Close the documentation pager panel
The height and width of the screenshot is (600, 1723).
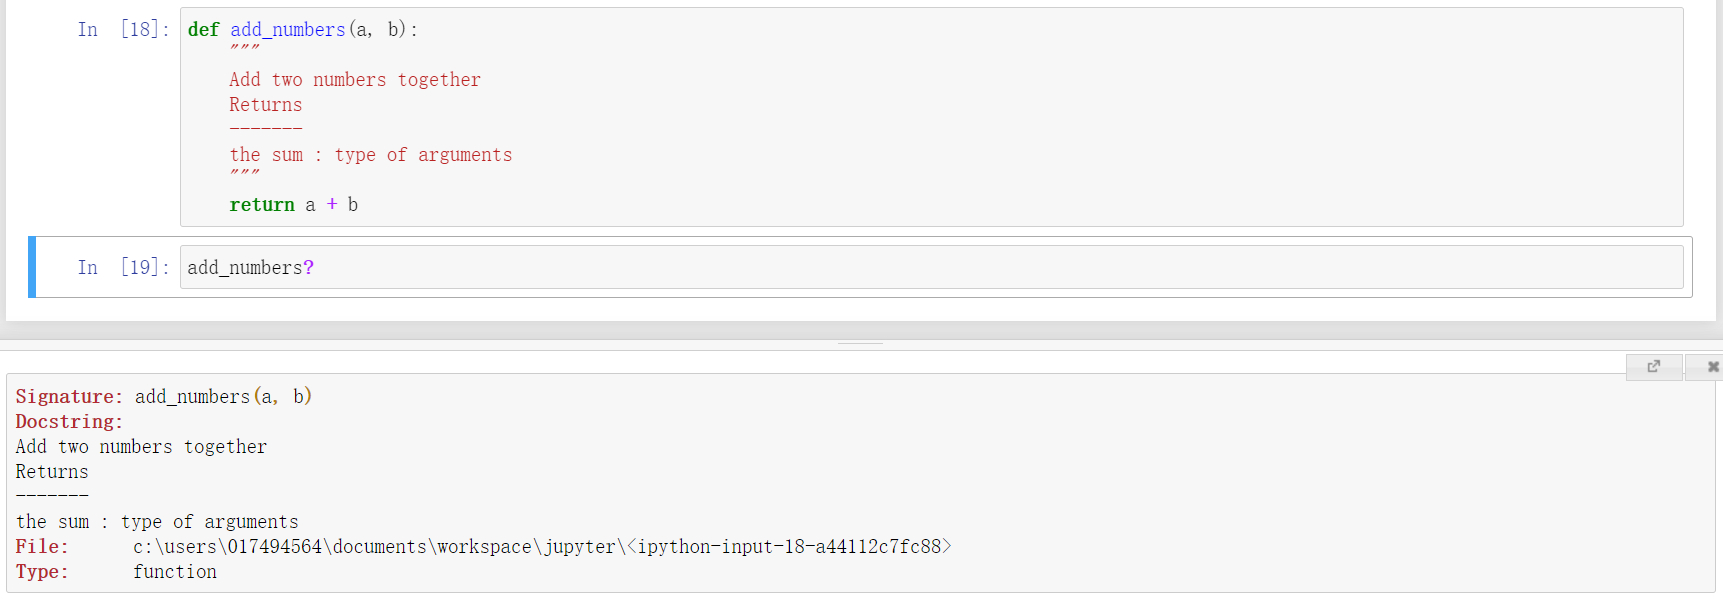pos(1711,367)
